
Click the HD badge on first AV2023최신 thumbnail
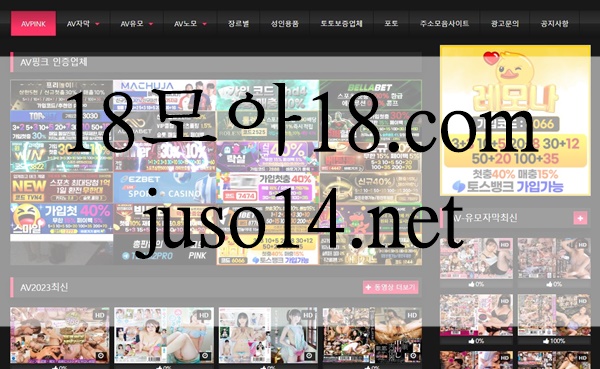click(x=99, y=315)
